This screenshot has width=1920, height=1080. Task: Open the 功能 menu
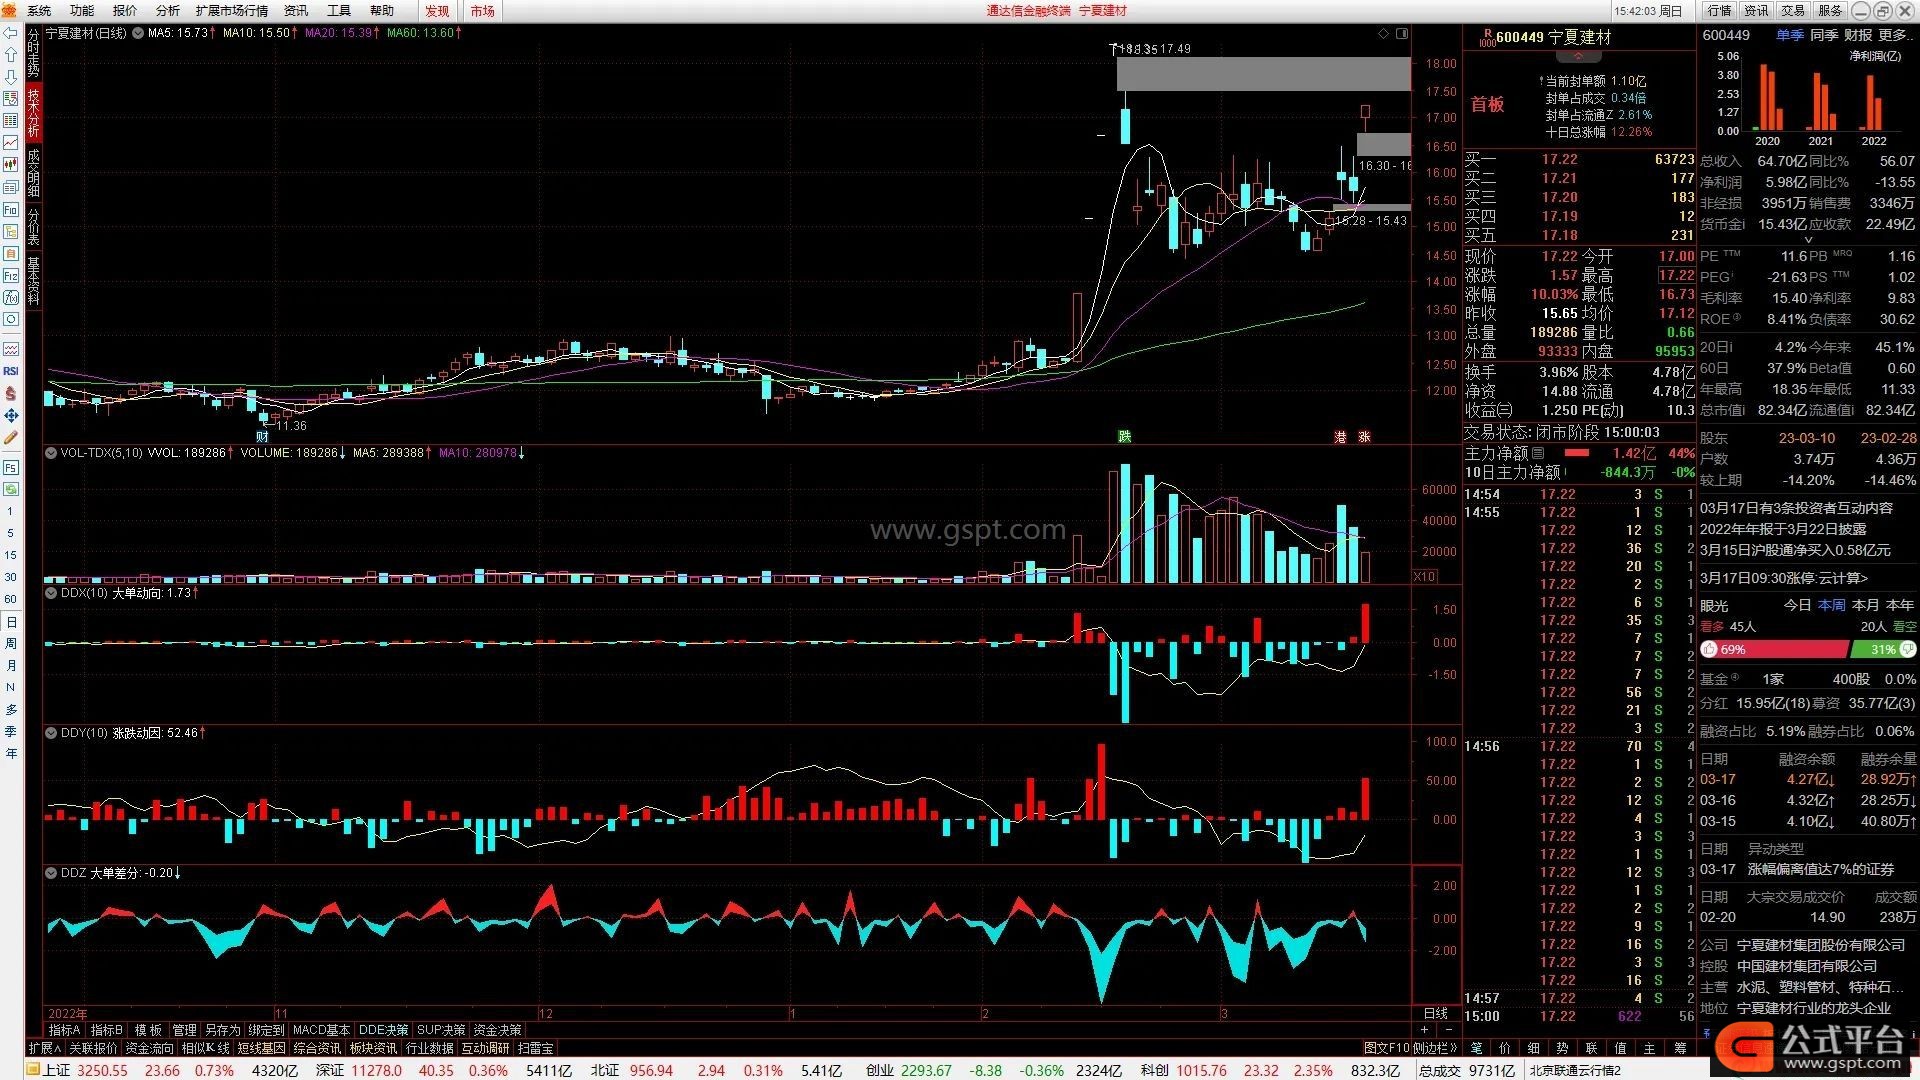pyautogui.click(x=82, y=10)
